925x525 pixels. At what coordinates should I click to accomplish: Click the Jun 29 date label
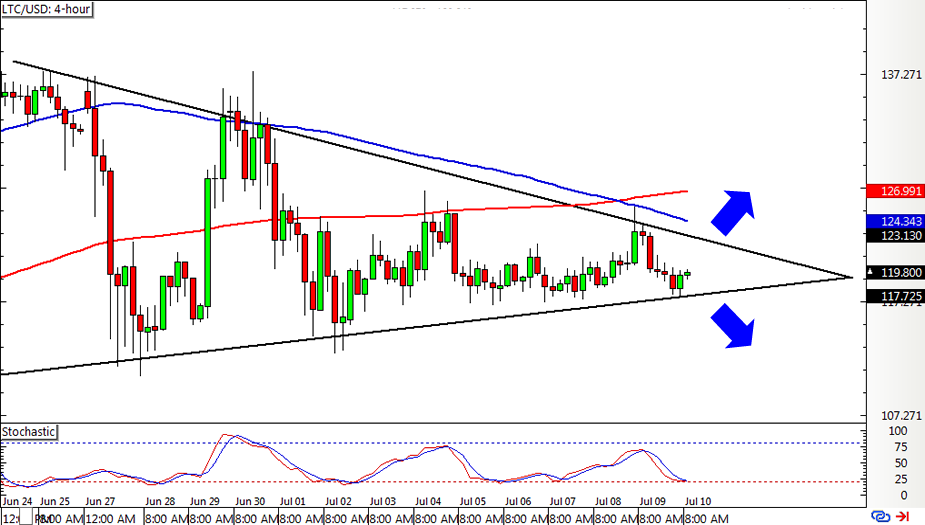click(x=205, y=501)
